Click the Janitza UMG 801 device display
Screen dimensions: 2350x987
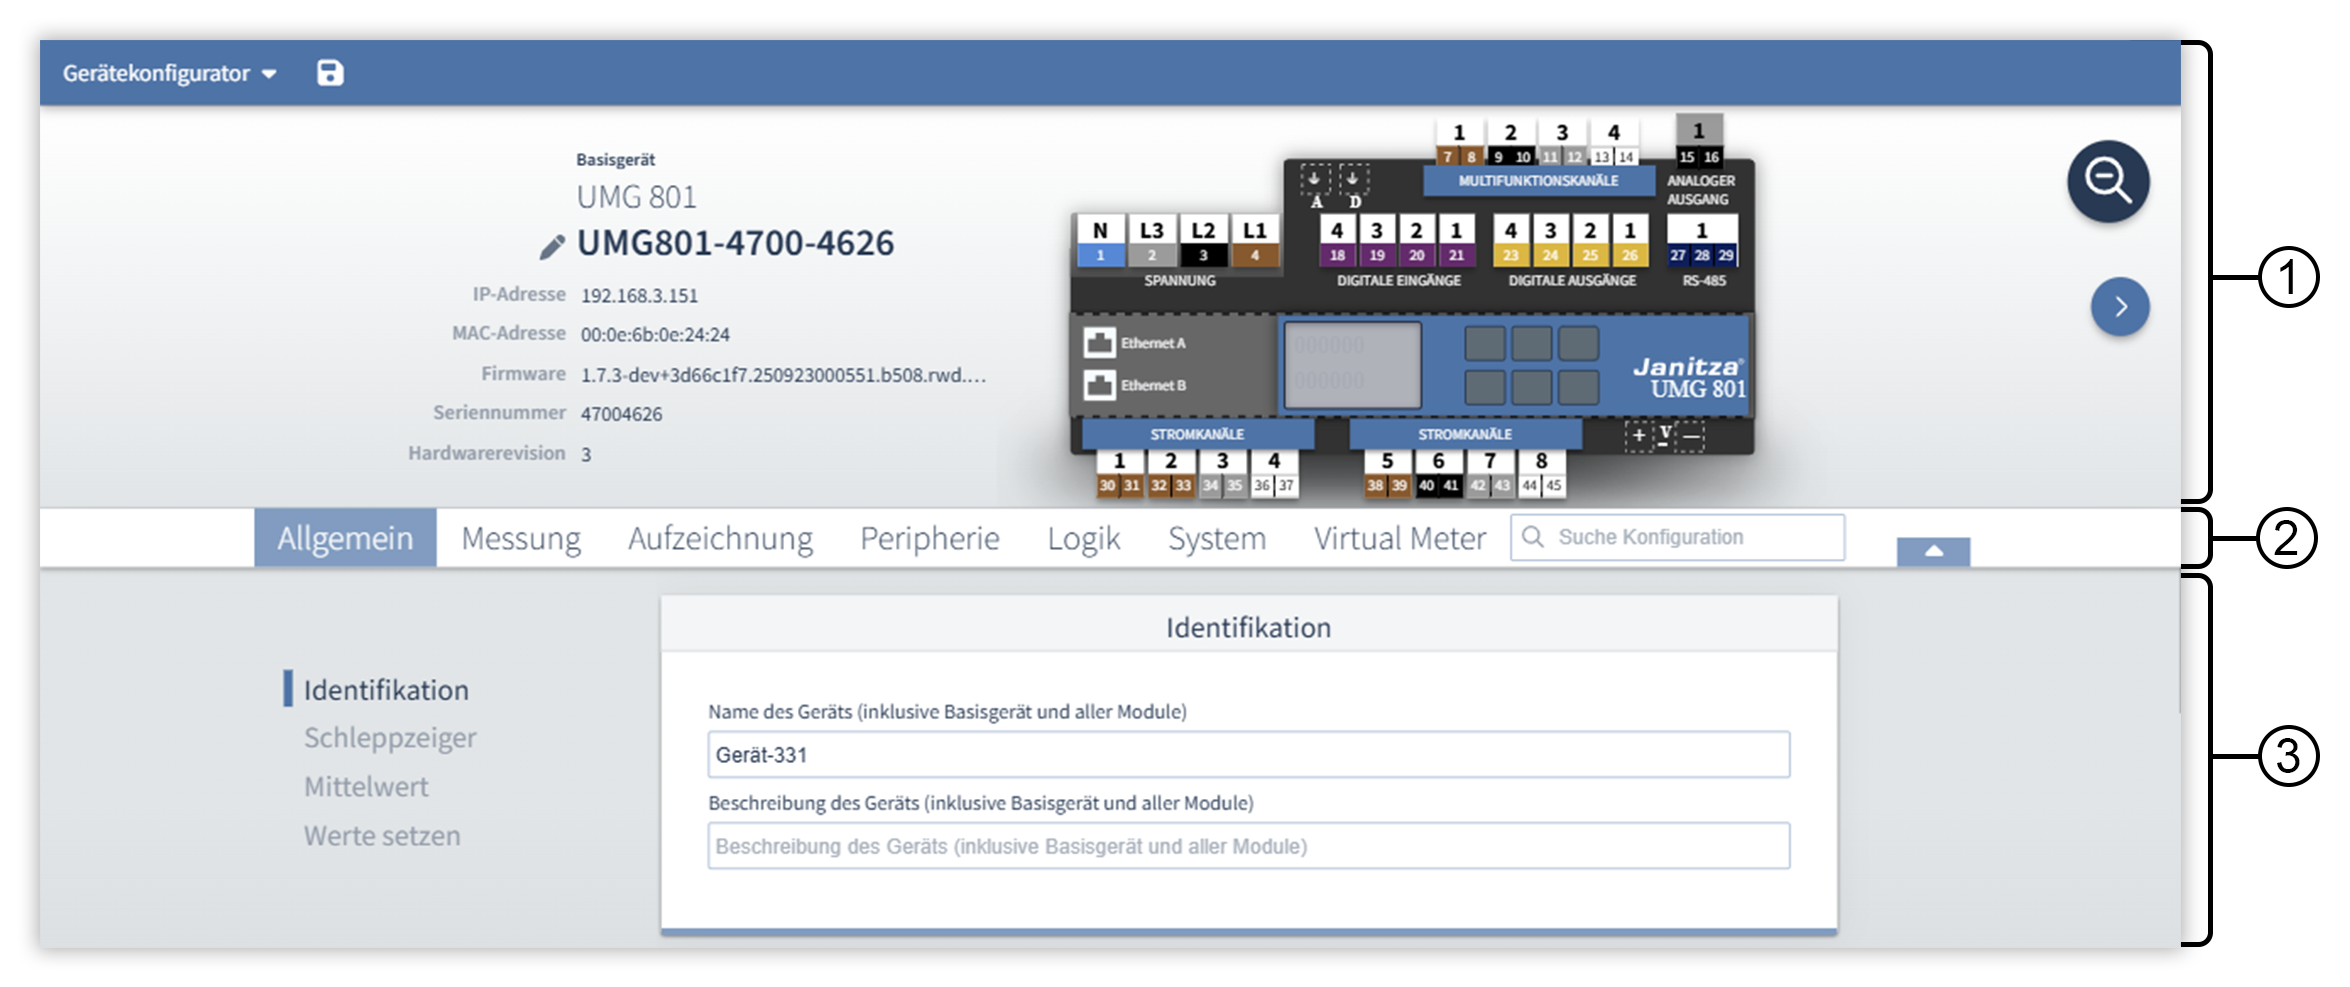point(1352,364)
